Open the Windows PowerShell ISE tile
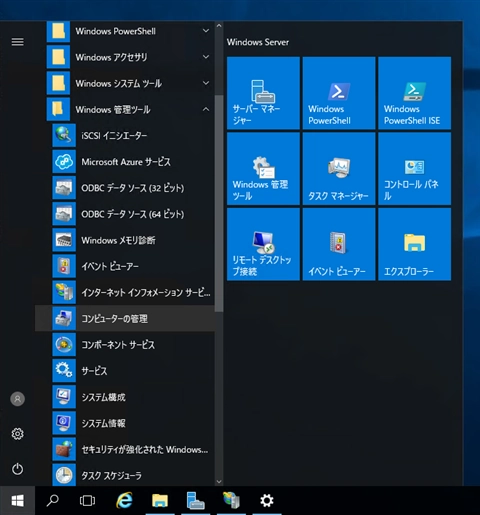The image size is (480, 515). pyautogui.click(x=415, y=93)
